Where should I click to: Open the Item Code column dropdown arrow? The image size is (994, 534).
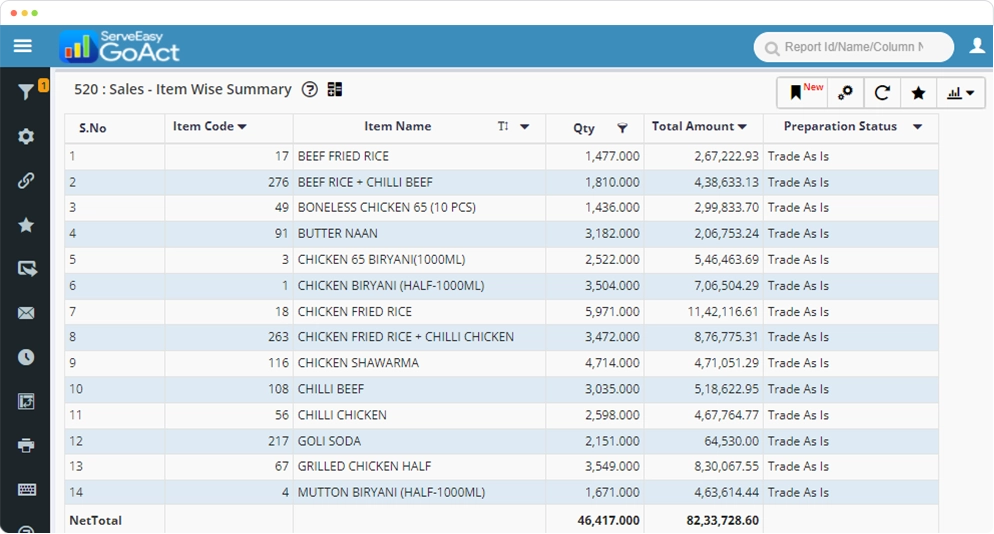pyautogui.click(x=242, y=127)
